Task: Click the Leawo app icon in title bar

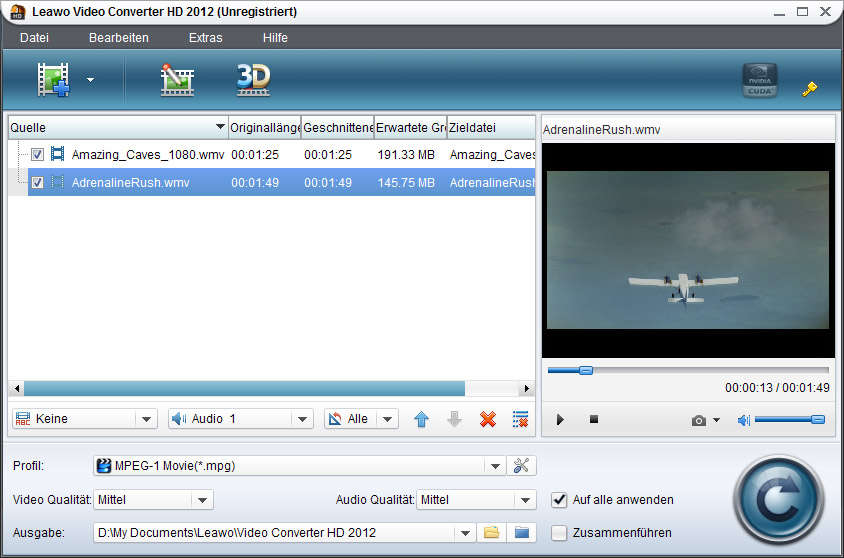Action: pos(18,11)
